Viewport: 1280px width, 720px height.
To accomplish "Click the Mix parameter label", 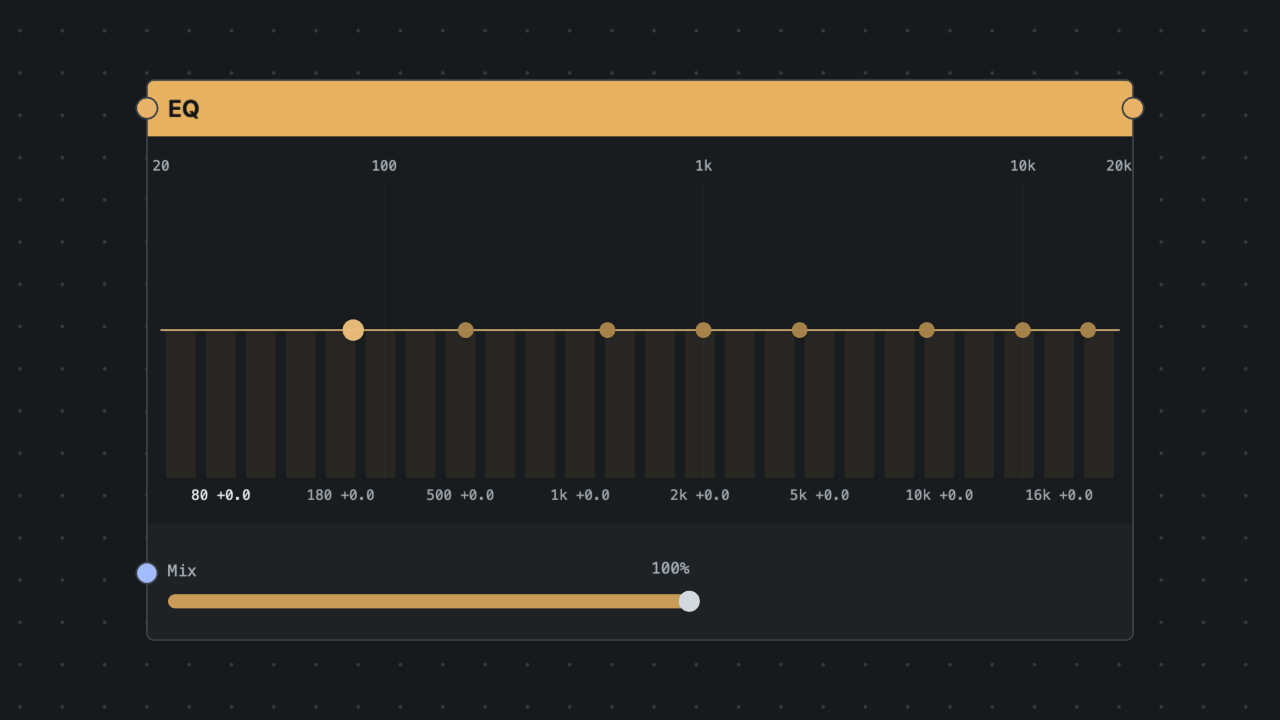I will point(182,571).
